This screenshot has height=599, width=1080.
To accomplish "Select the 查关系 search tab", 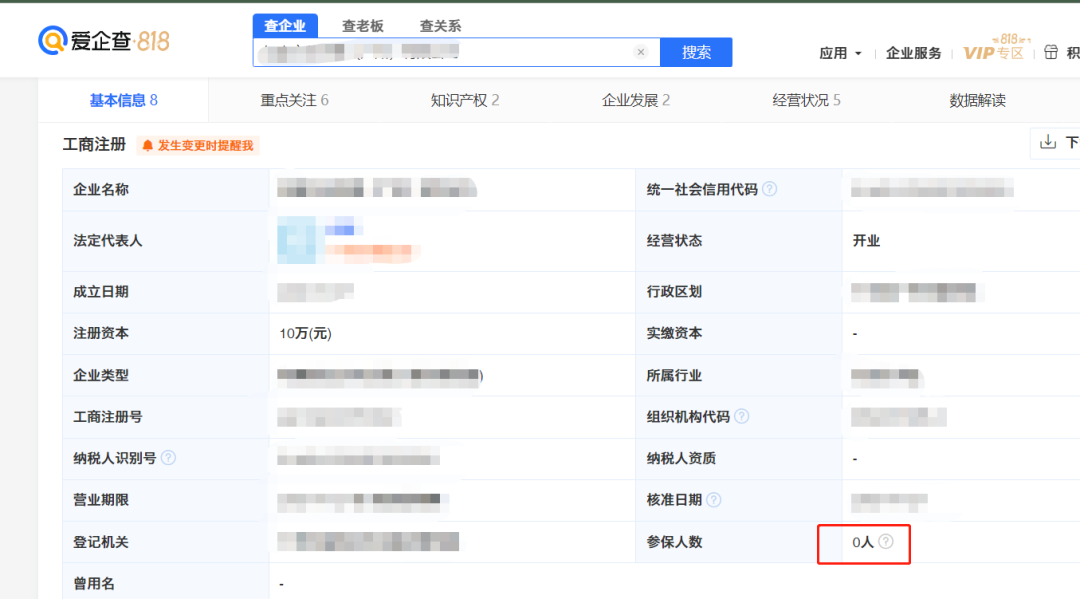I will click(x=440, y=26).
